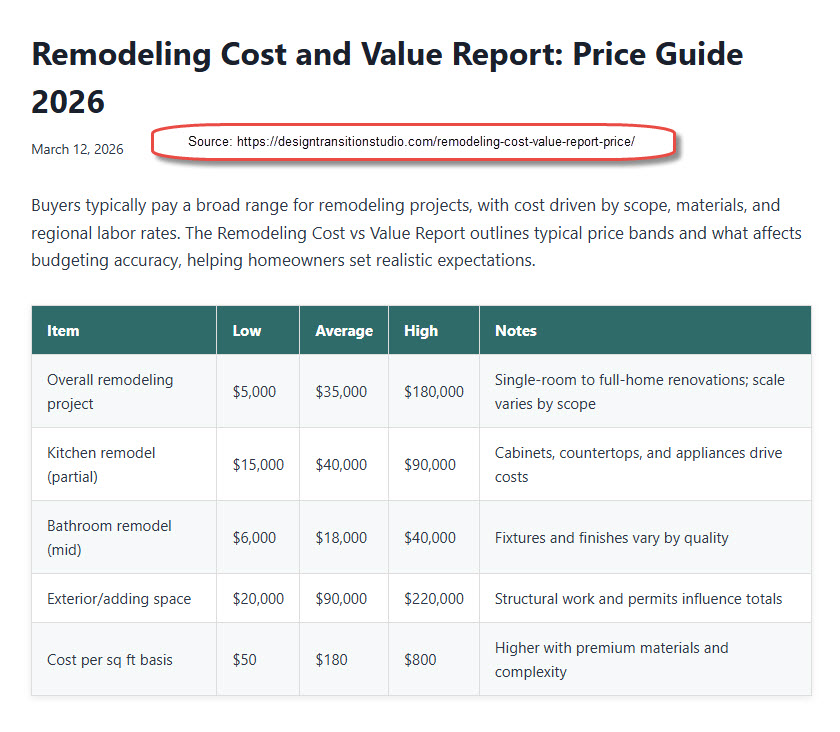
Task: Select the Exterior/adding space row label
Action: [119, 599]
